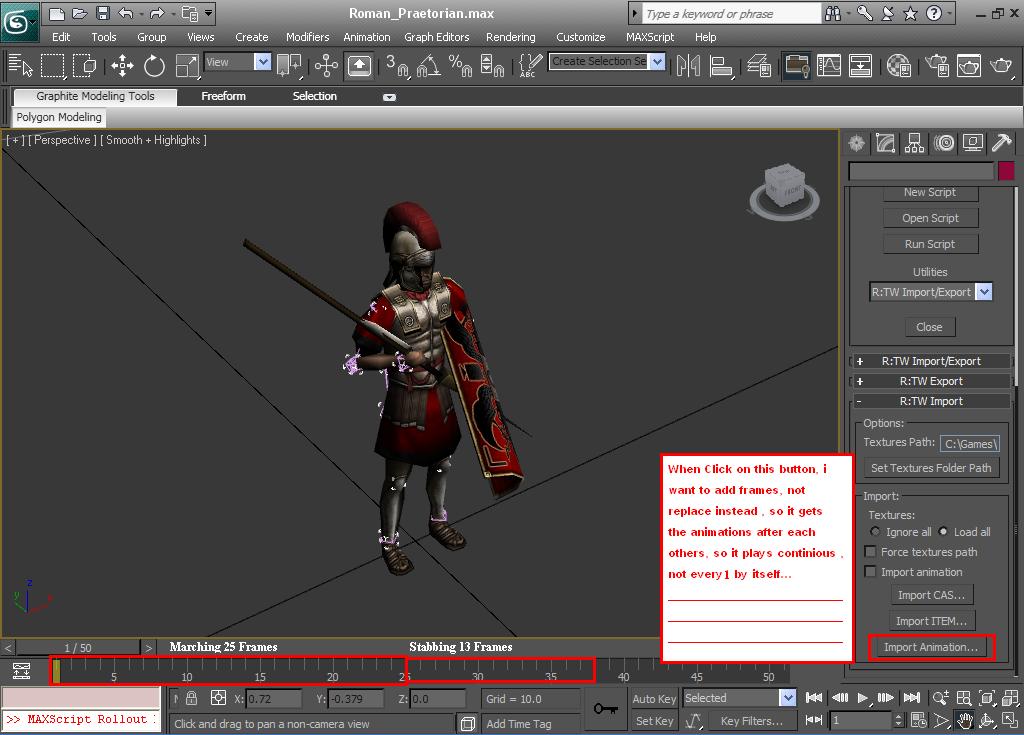Open the MAXScript menu

coord(650,37)
